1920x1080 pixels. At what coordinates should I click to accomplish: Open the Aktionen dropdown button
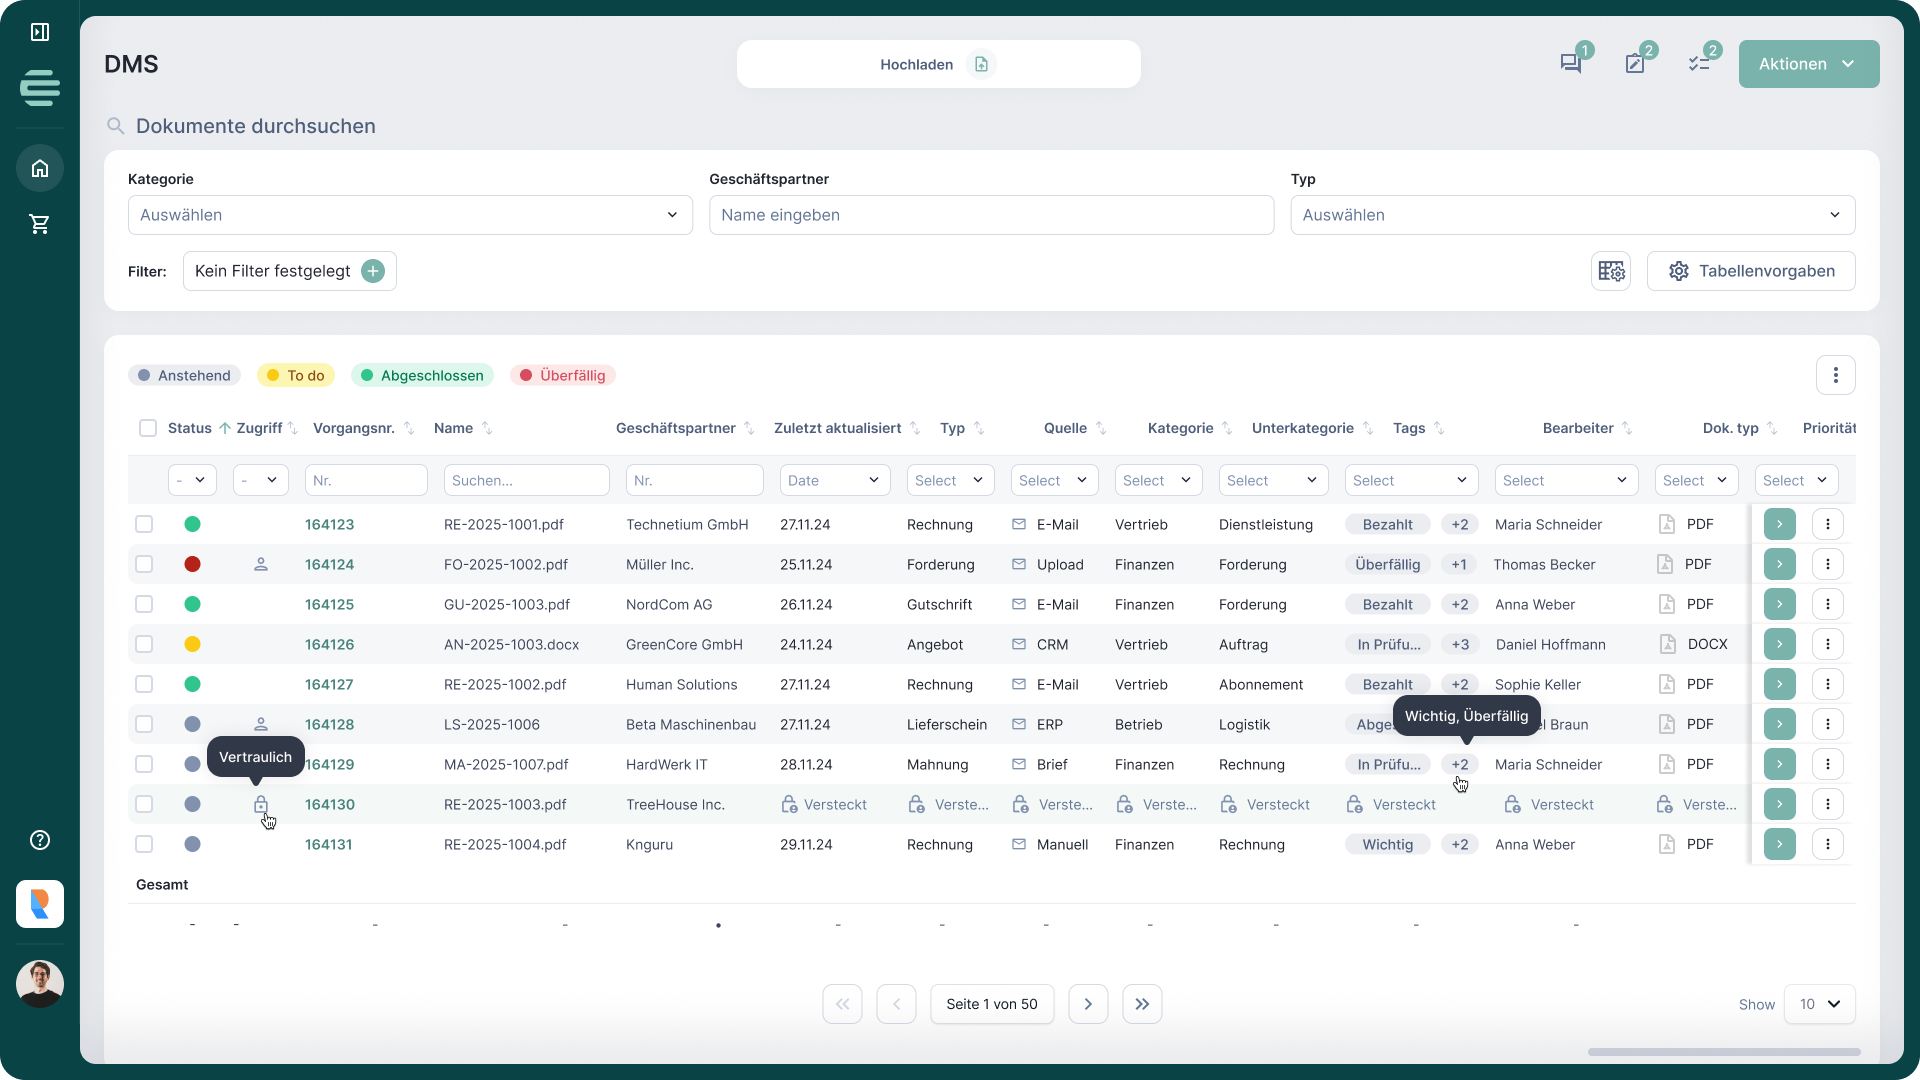[1808, 64]
